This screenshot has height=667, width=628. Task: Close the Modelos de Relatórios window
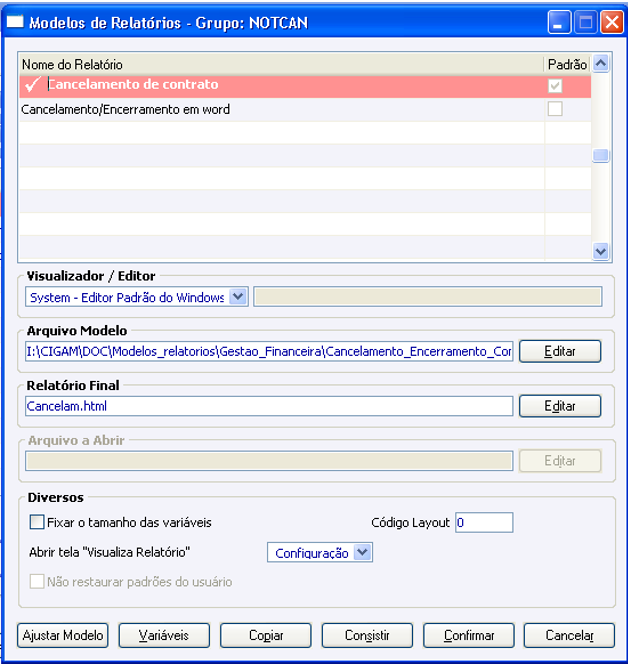tap(612, 22)
